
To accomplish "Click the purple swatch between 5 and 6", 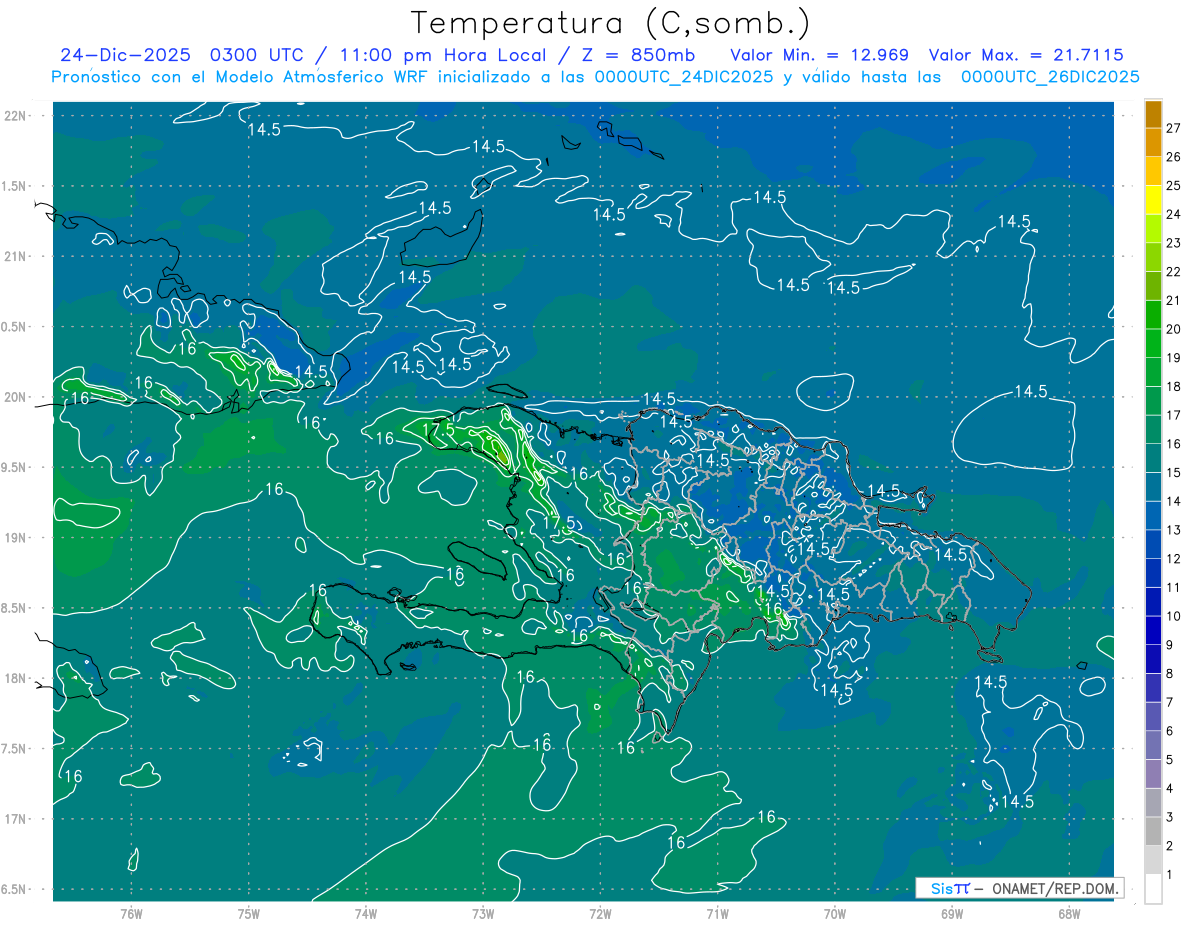I will coord(1153,746).
